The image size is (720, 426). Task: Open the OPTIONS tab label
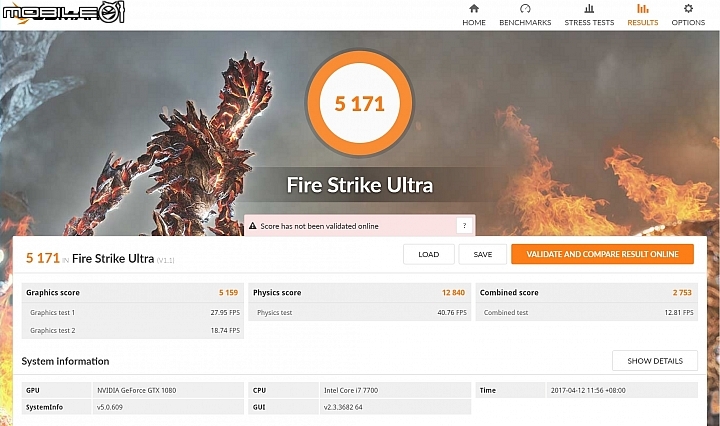688,22
